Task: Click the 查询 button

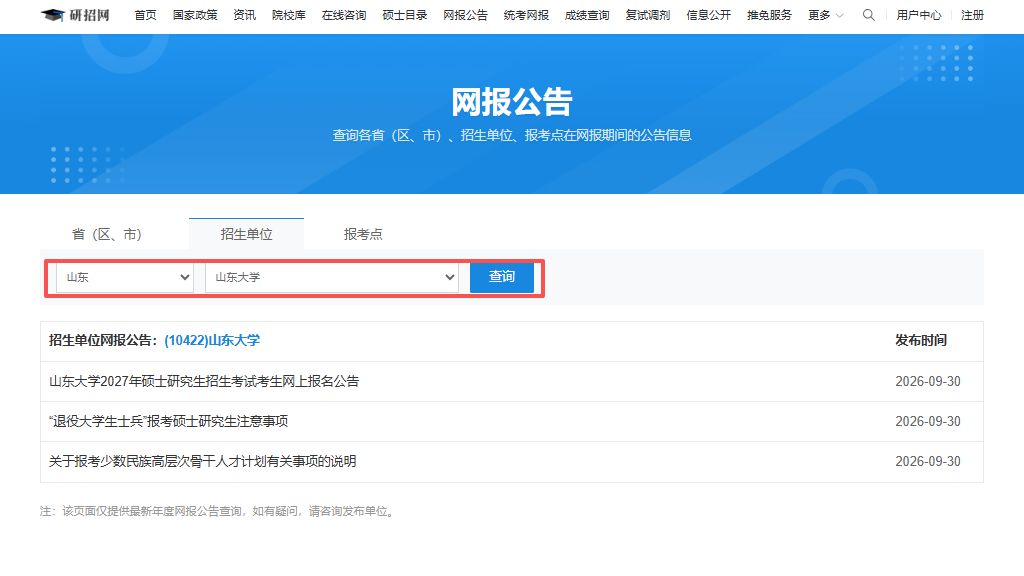Action: pos(502,277)
